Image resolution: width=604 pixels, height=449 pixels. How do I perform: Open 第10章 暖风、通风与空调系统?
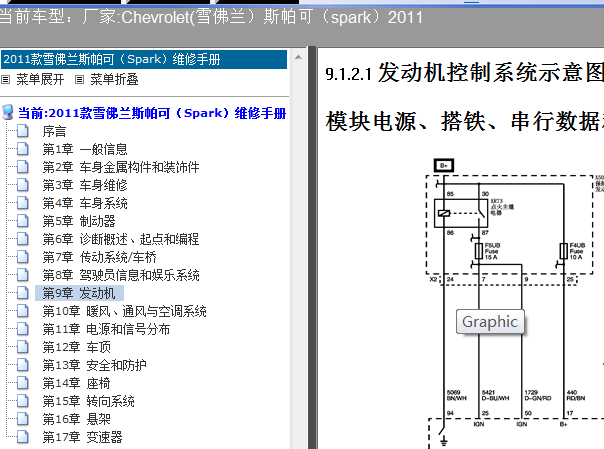tap(124, 311)
